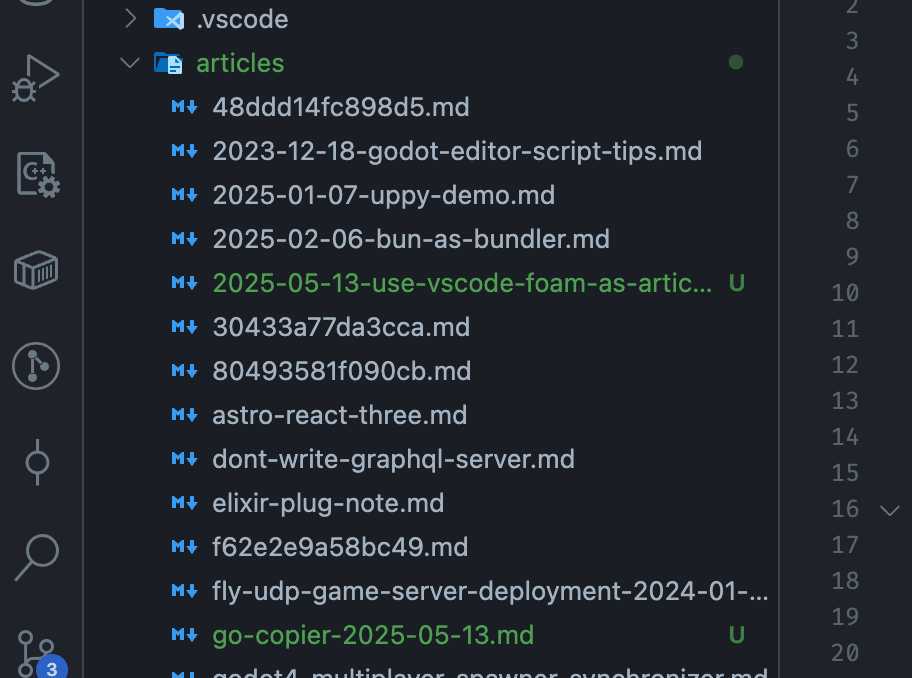Click line number 3 in editor gutter
Viewport: 912px width, 678px height.
coord(852,41)
